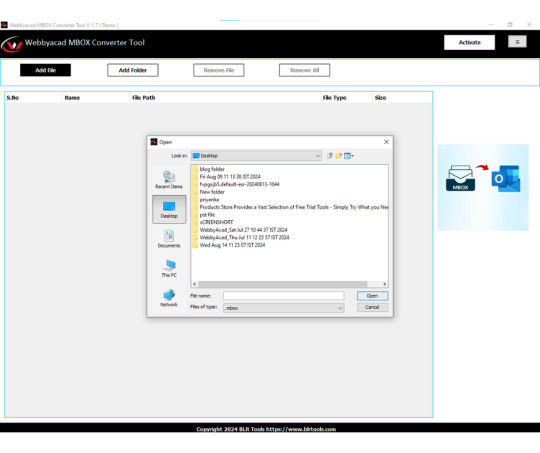This screenshot has width=540, height=453.
Task: Select the 'pst file' folder
Action: [x=204, y=215]
